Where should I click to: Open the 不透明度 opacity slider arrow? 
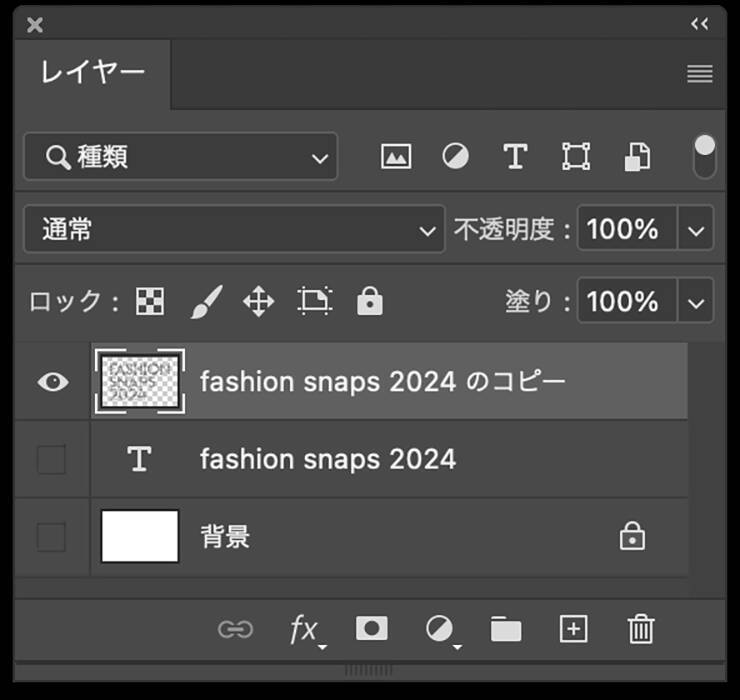(x=696, y=228)
